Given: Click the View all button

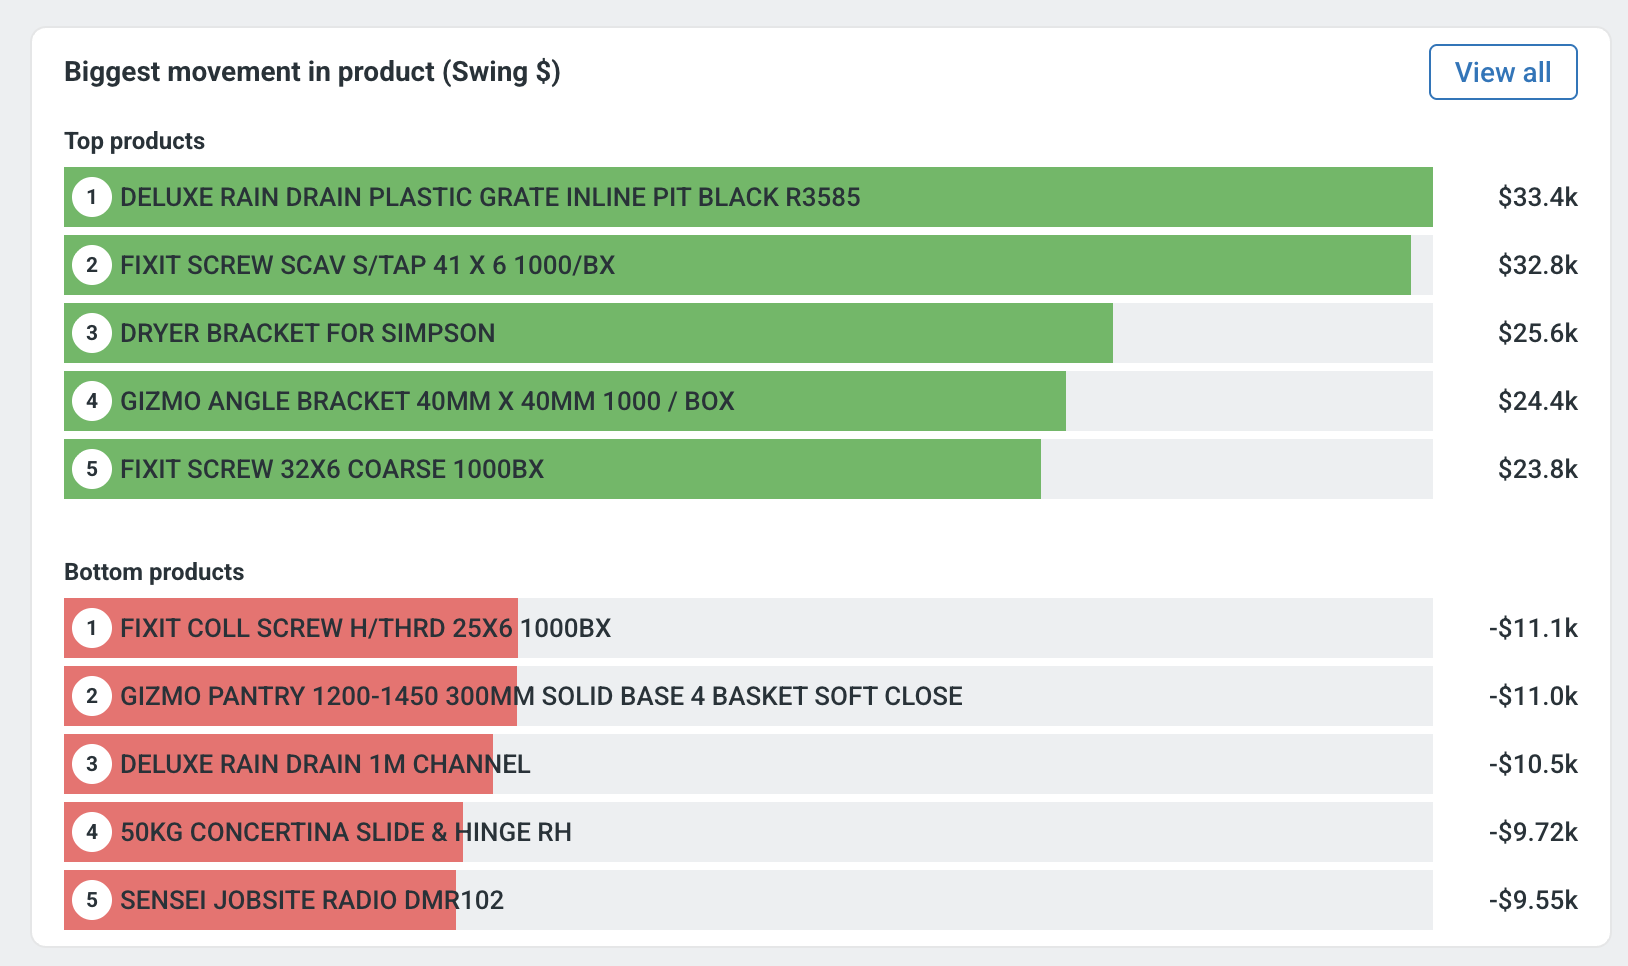Looking at the screenshot, I should pos(1502,72).
